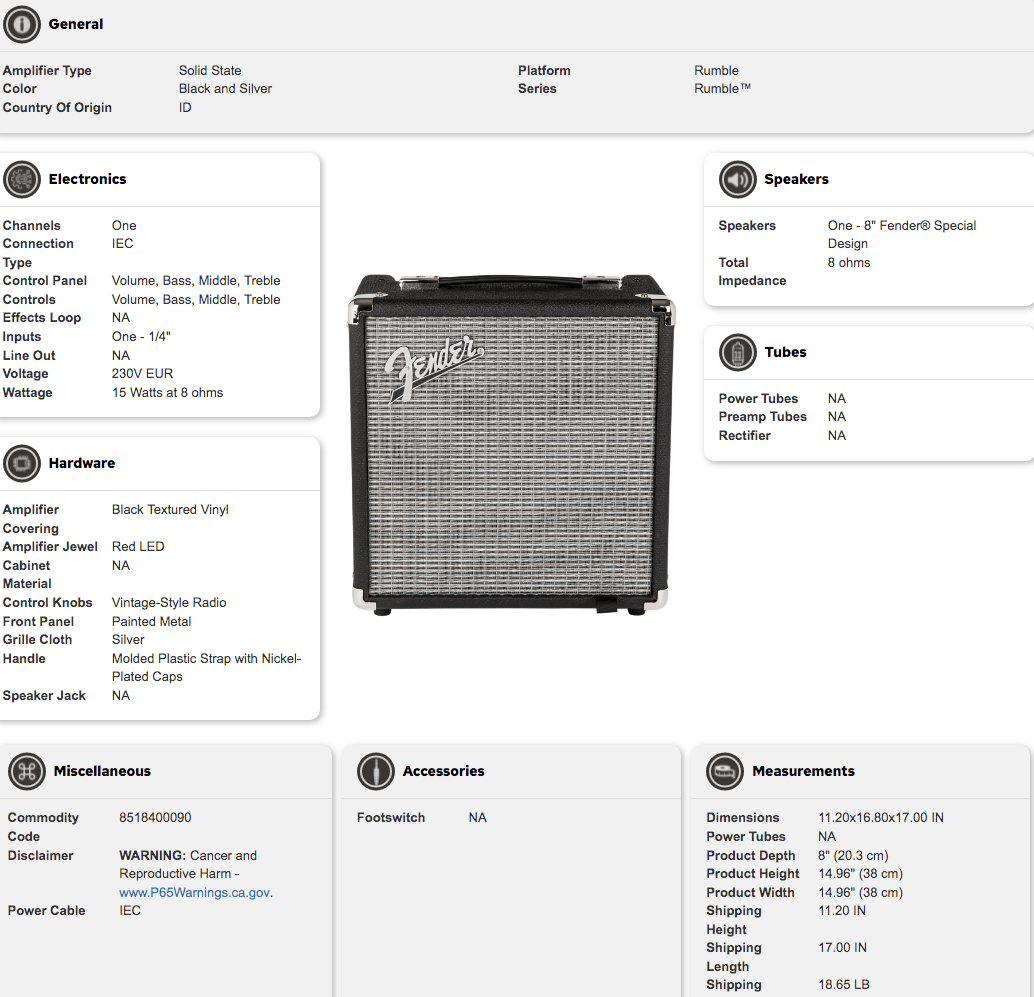The height and width of the screenshot is (997, 1034).
Task: Select '15 Watts at 8 ohms' wattage value
Action: tap(167, 392)
